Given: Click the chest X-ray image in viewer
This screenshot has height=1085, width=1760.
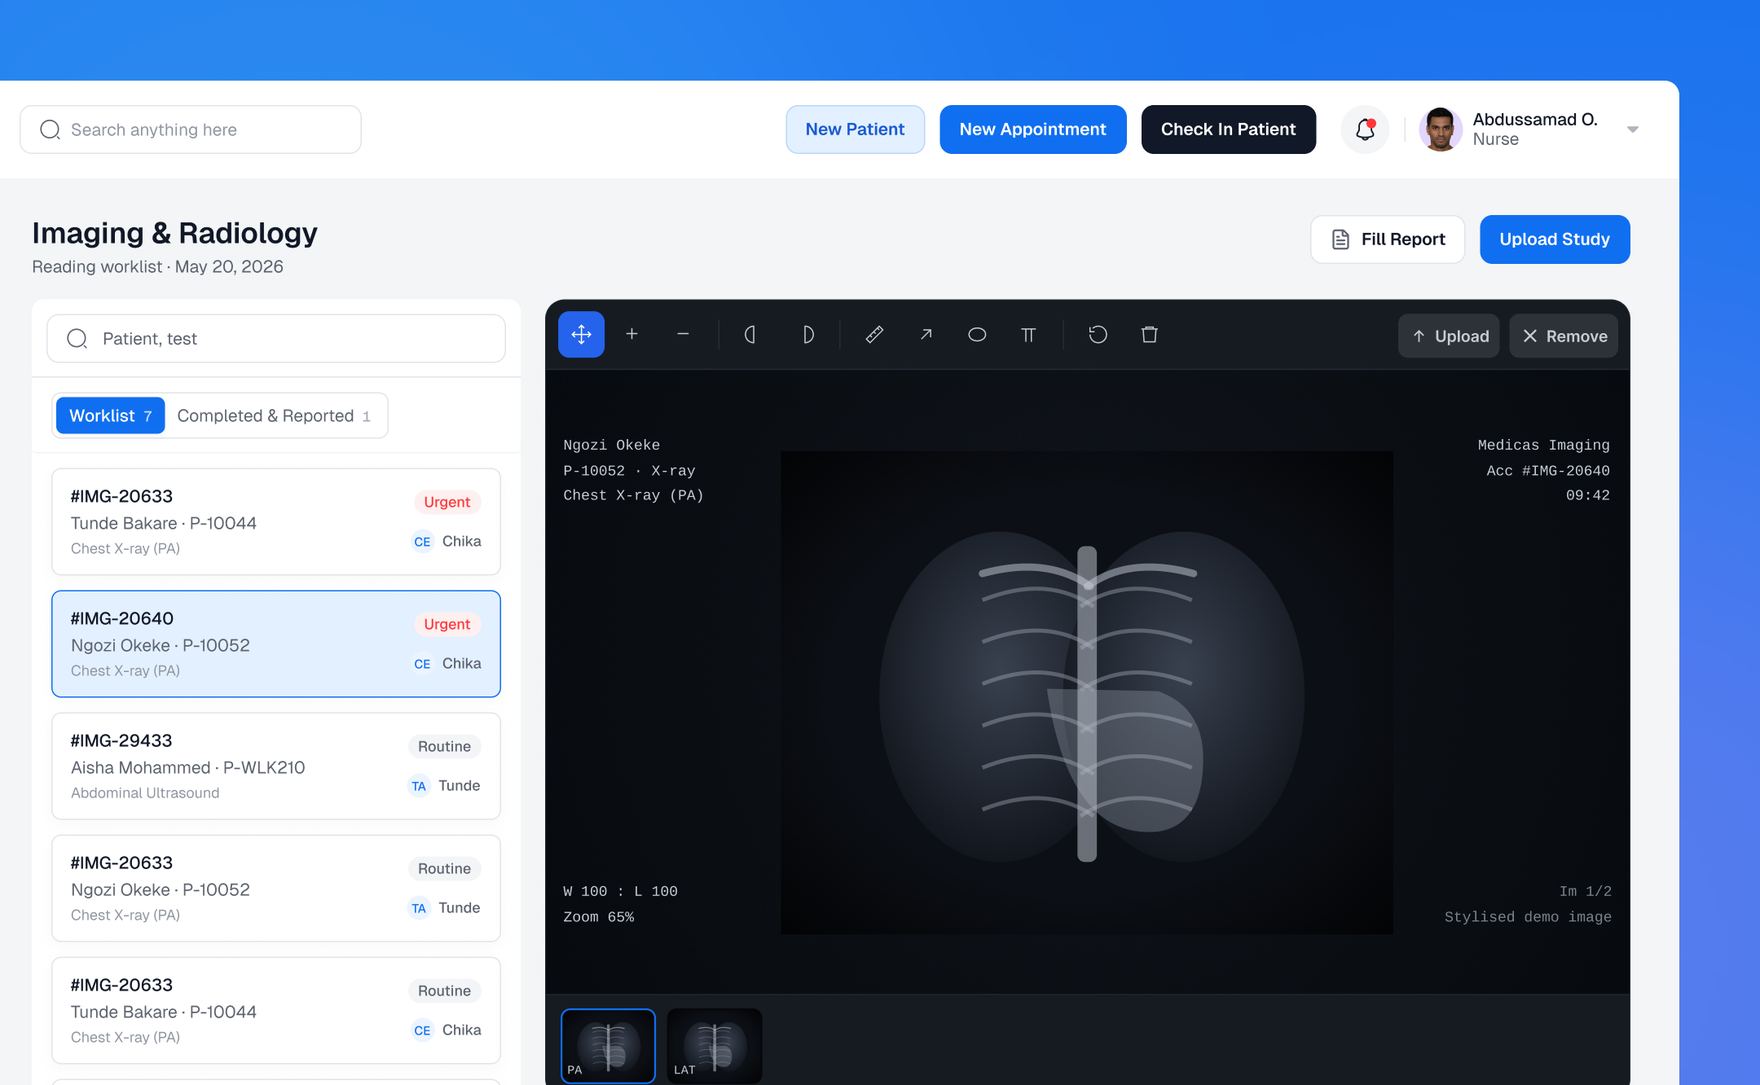Looking at the screenshot, I should tap(1087, 693).
